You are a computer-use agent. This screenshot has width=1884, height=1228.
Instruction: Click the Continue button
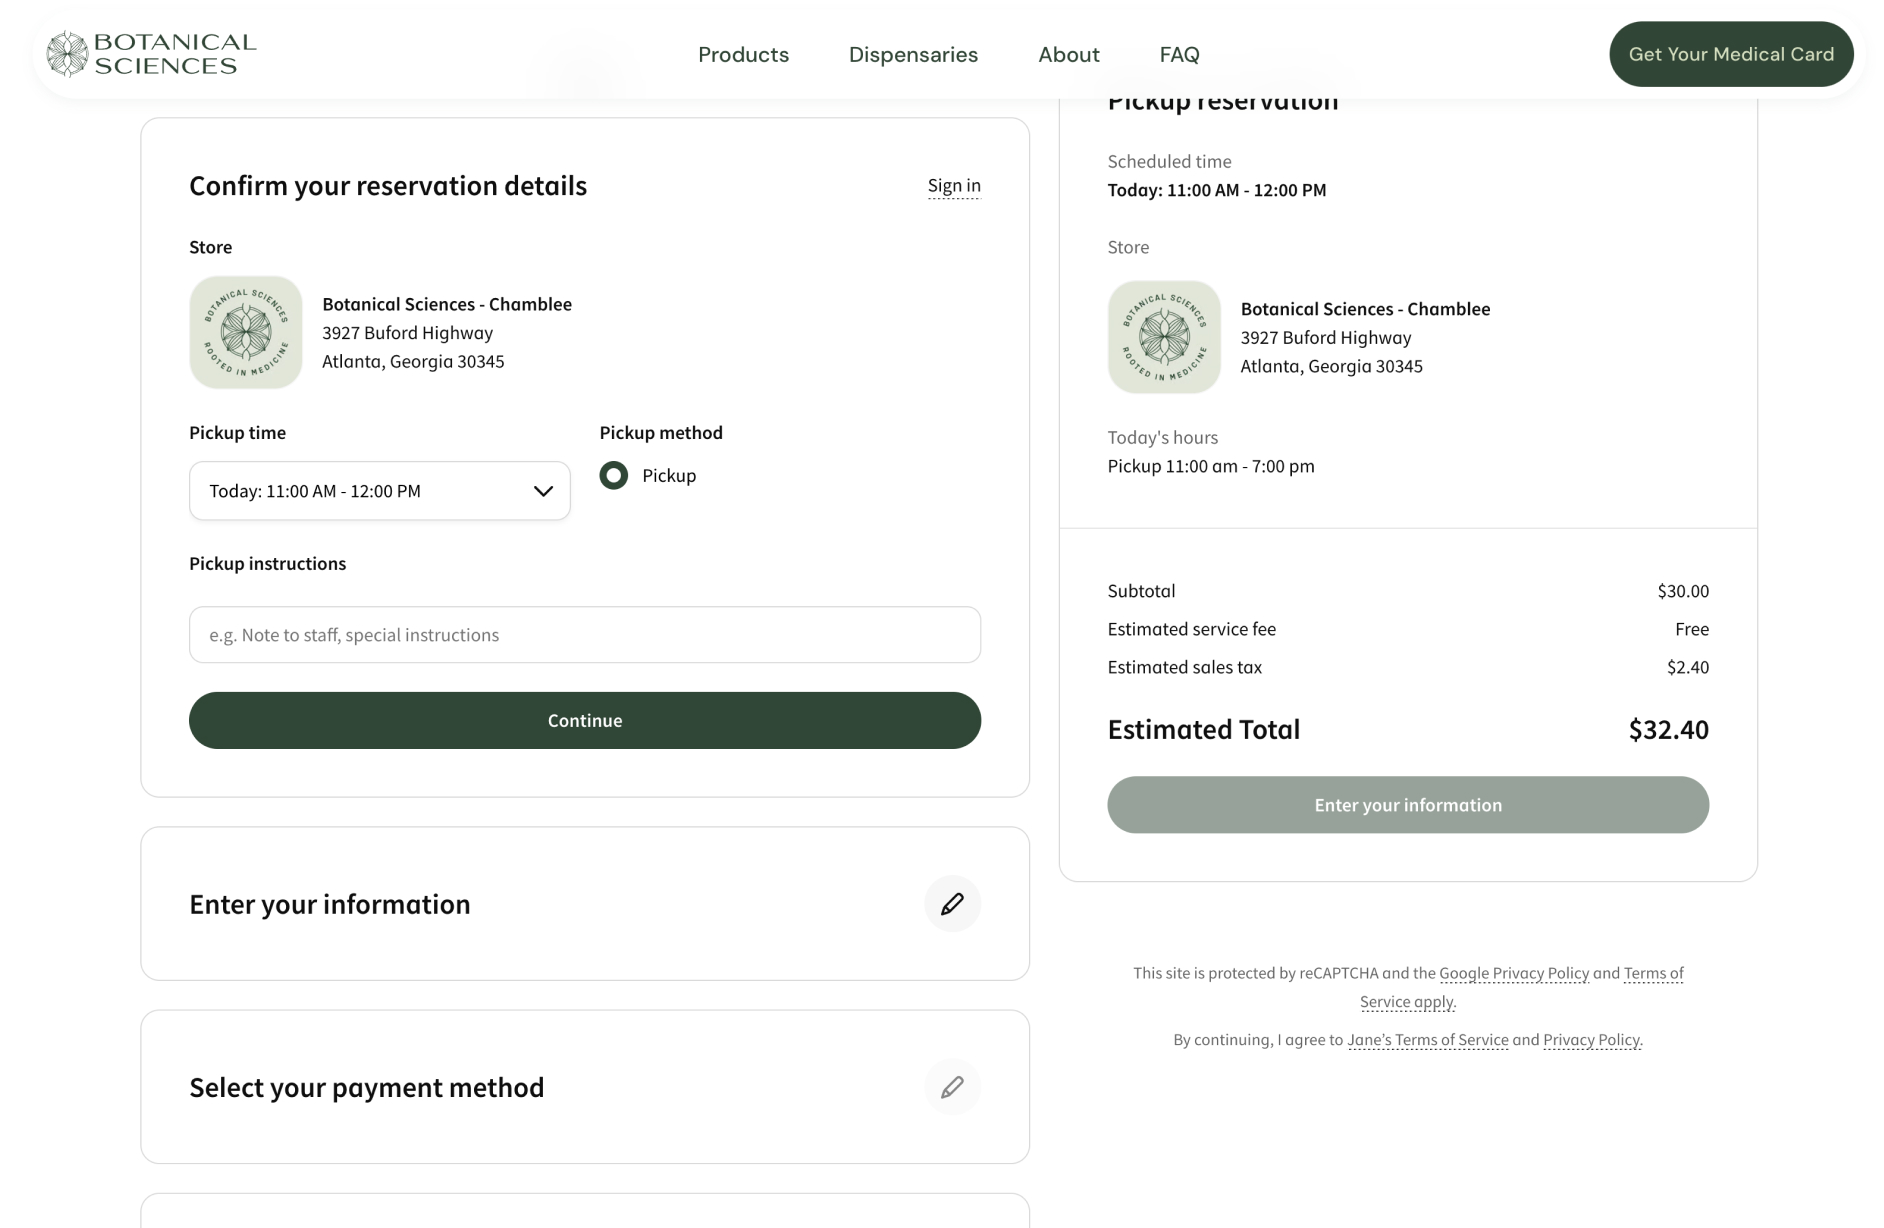(585, 721)
